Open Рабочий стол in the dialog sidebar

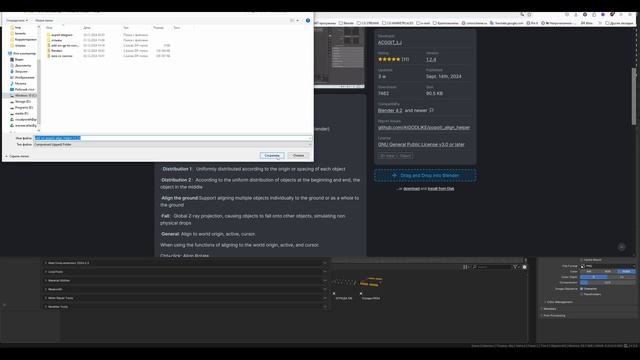24,89
